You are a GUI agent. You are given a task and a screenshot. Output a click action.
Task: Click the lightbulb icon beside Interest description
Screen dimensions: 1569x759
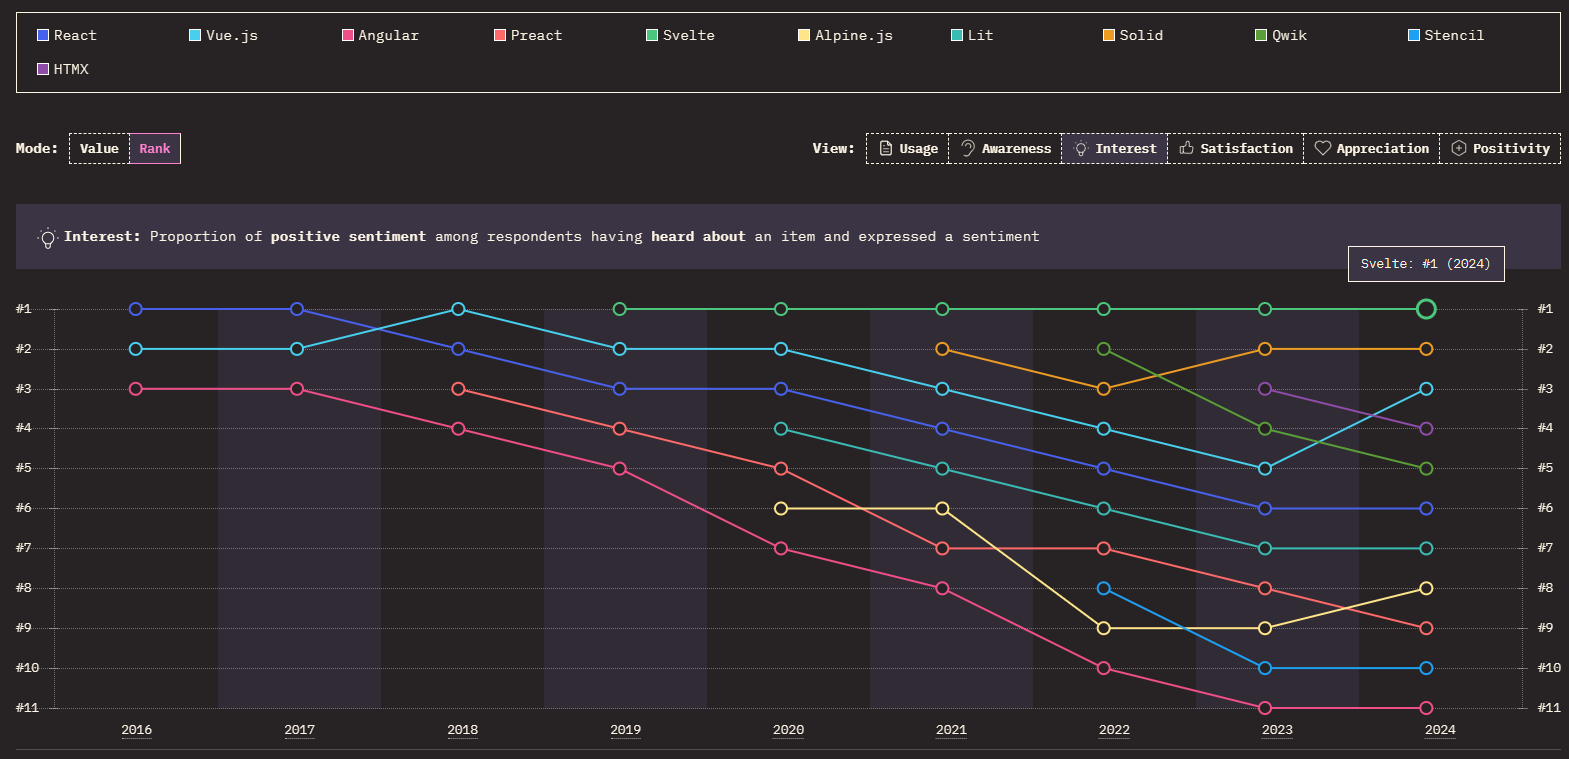[47, 238]
